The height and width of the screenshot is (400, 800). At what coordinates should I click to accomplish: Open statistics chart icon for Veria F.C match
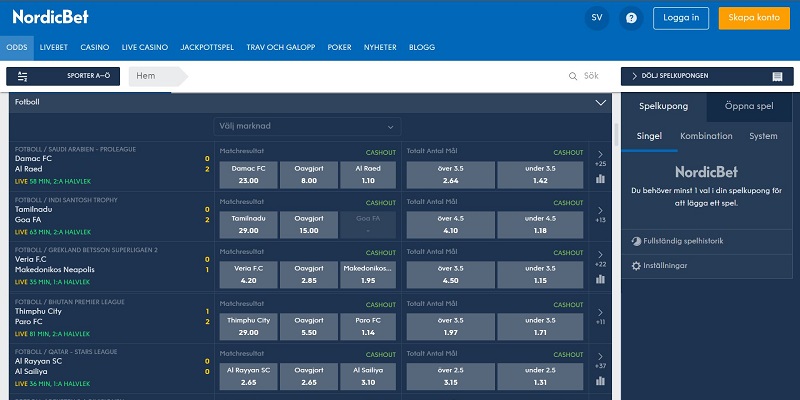tap(600, 279)
